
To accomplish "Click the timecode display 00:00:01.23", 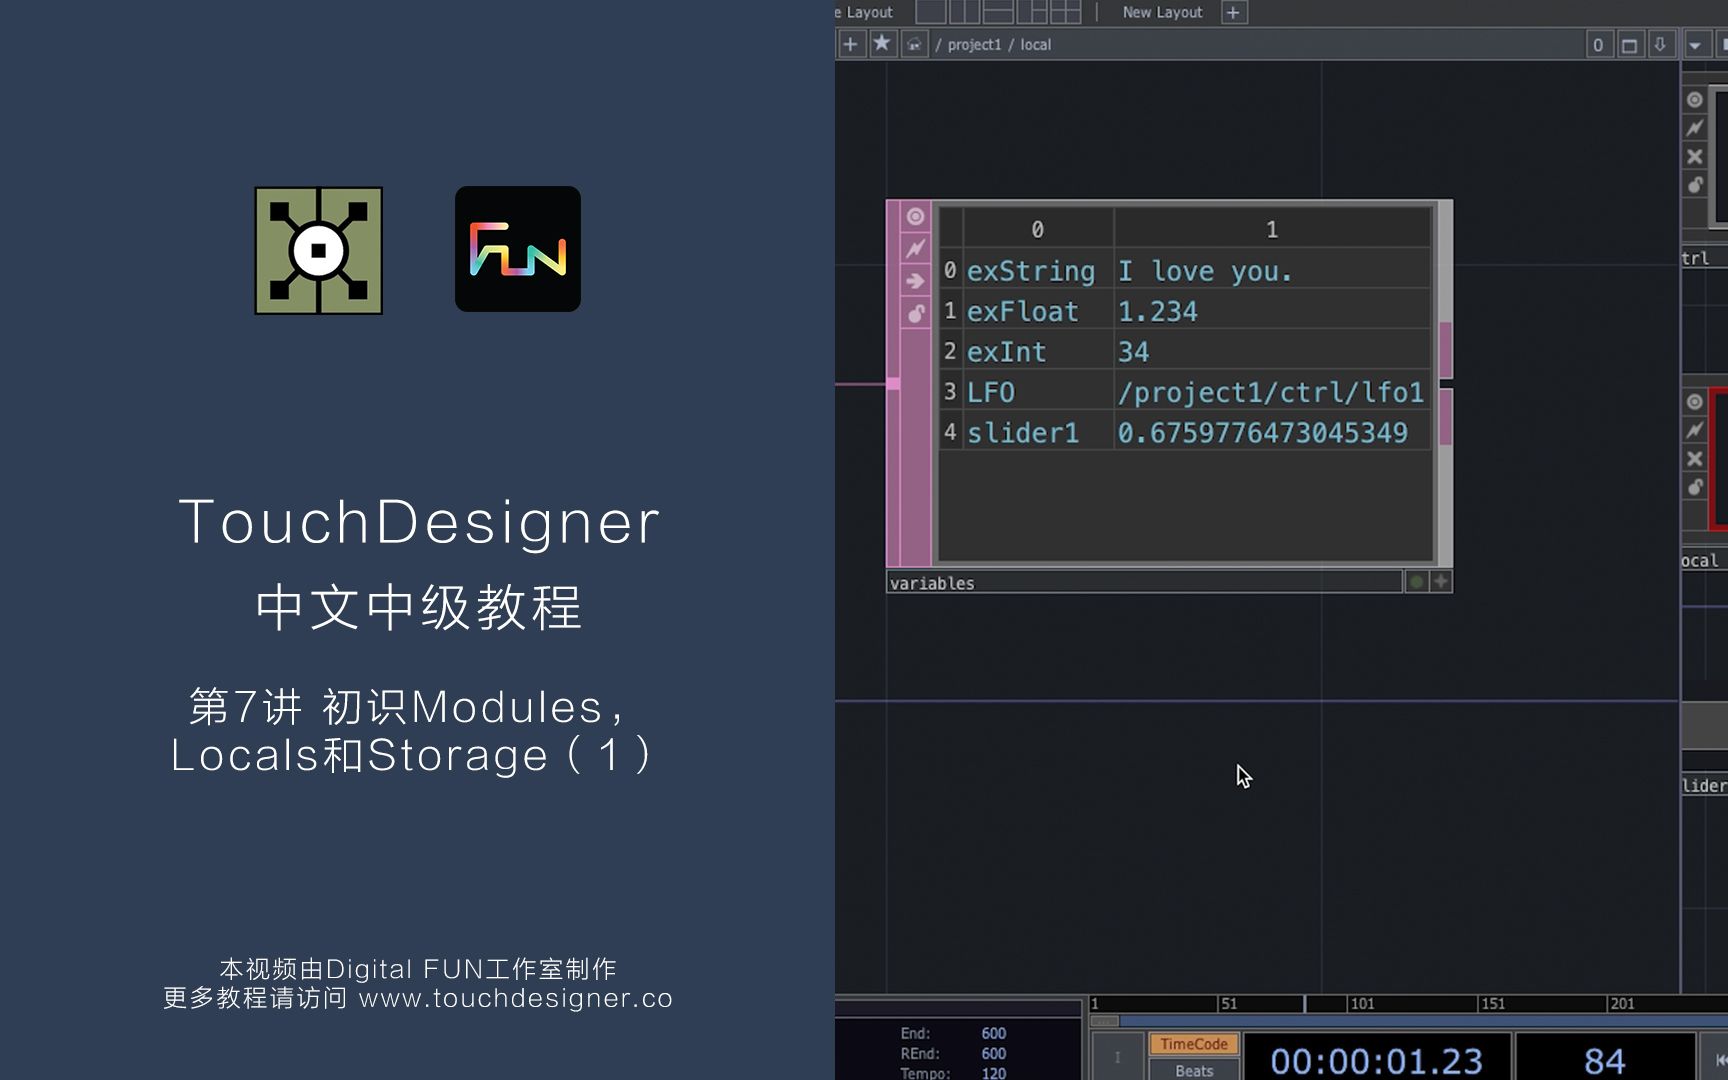I will [x=1376, y=1059].
